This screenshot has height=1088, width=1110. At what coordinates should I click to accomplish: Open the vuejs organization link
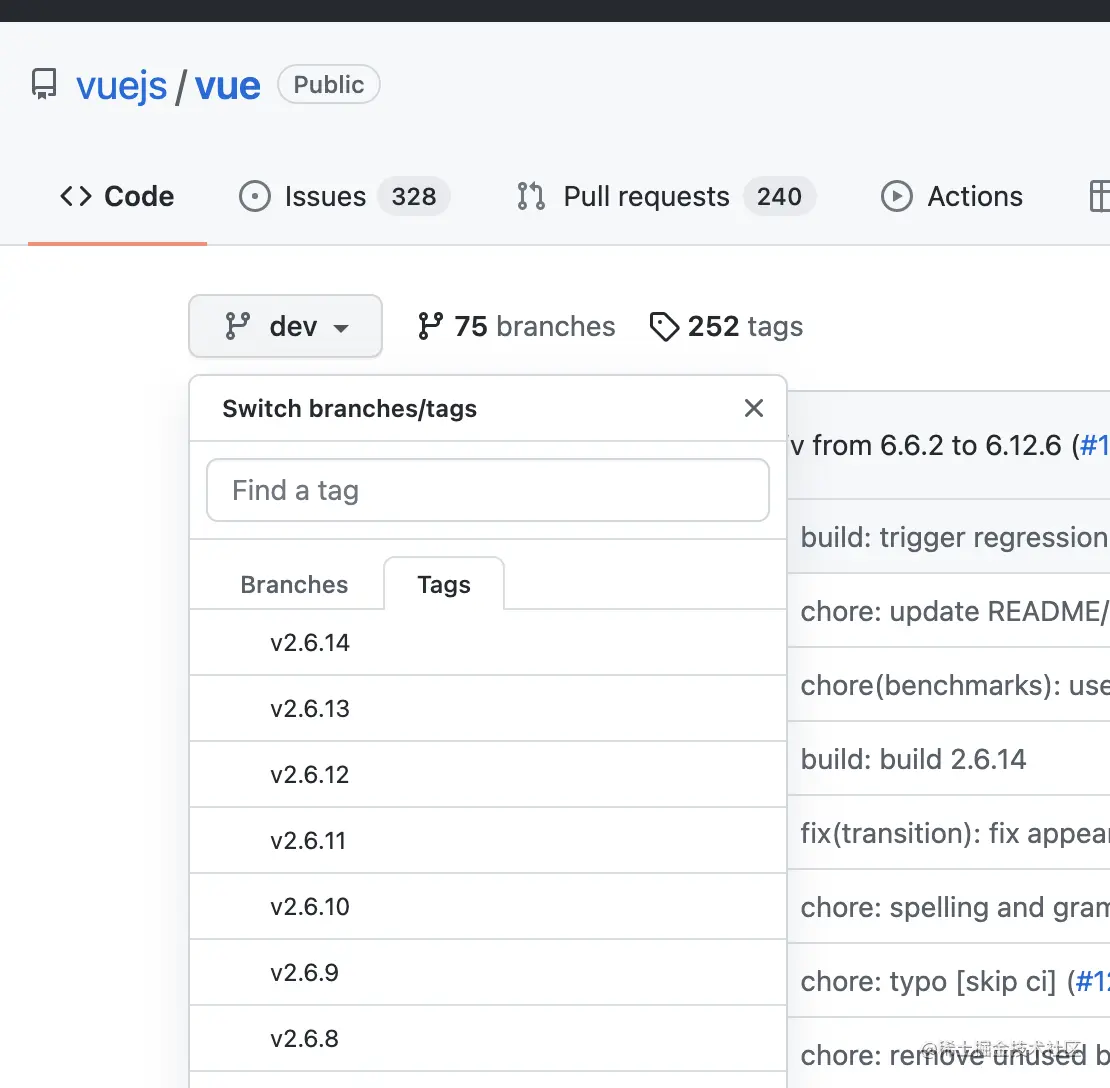[x=122, y=86]
